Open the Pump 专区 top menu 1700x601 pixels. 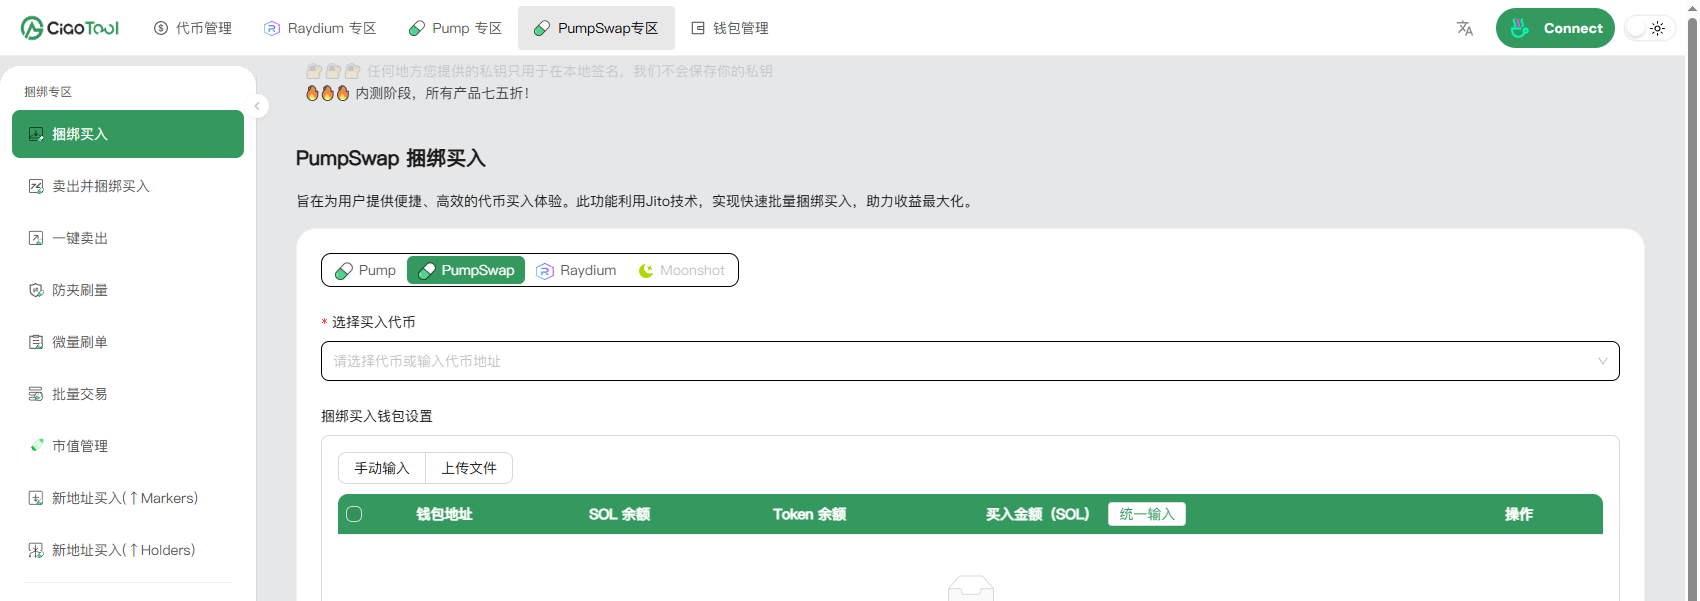tap(455, 28)
